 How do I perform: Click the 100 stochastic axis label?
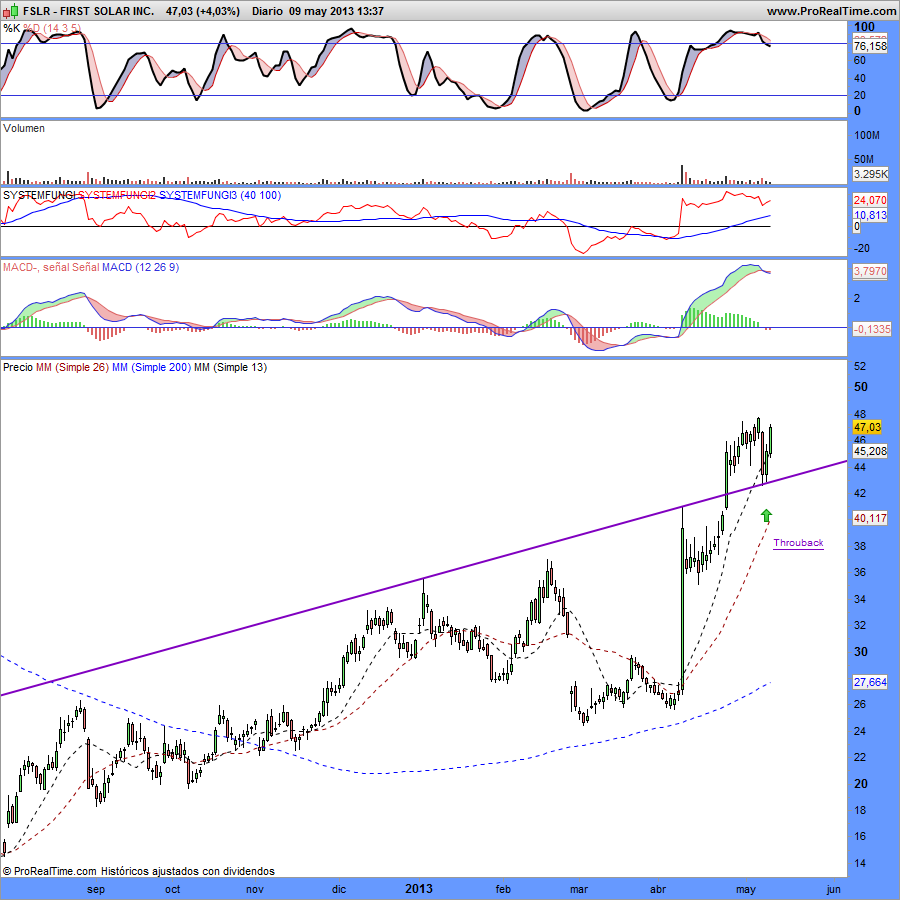[x=864, y=27]
